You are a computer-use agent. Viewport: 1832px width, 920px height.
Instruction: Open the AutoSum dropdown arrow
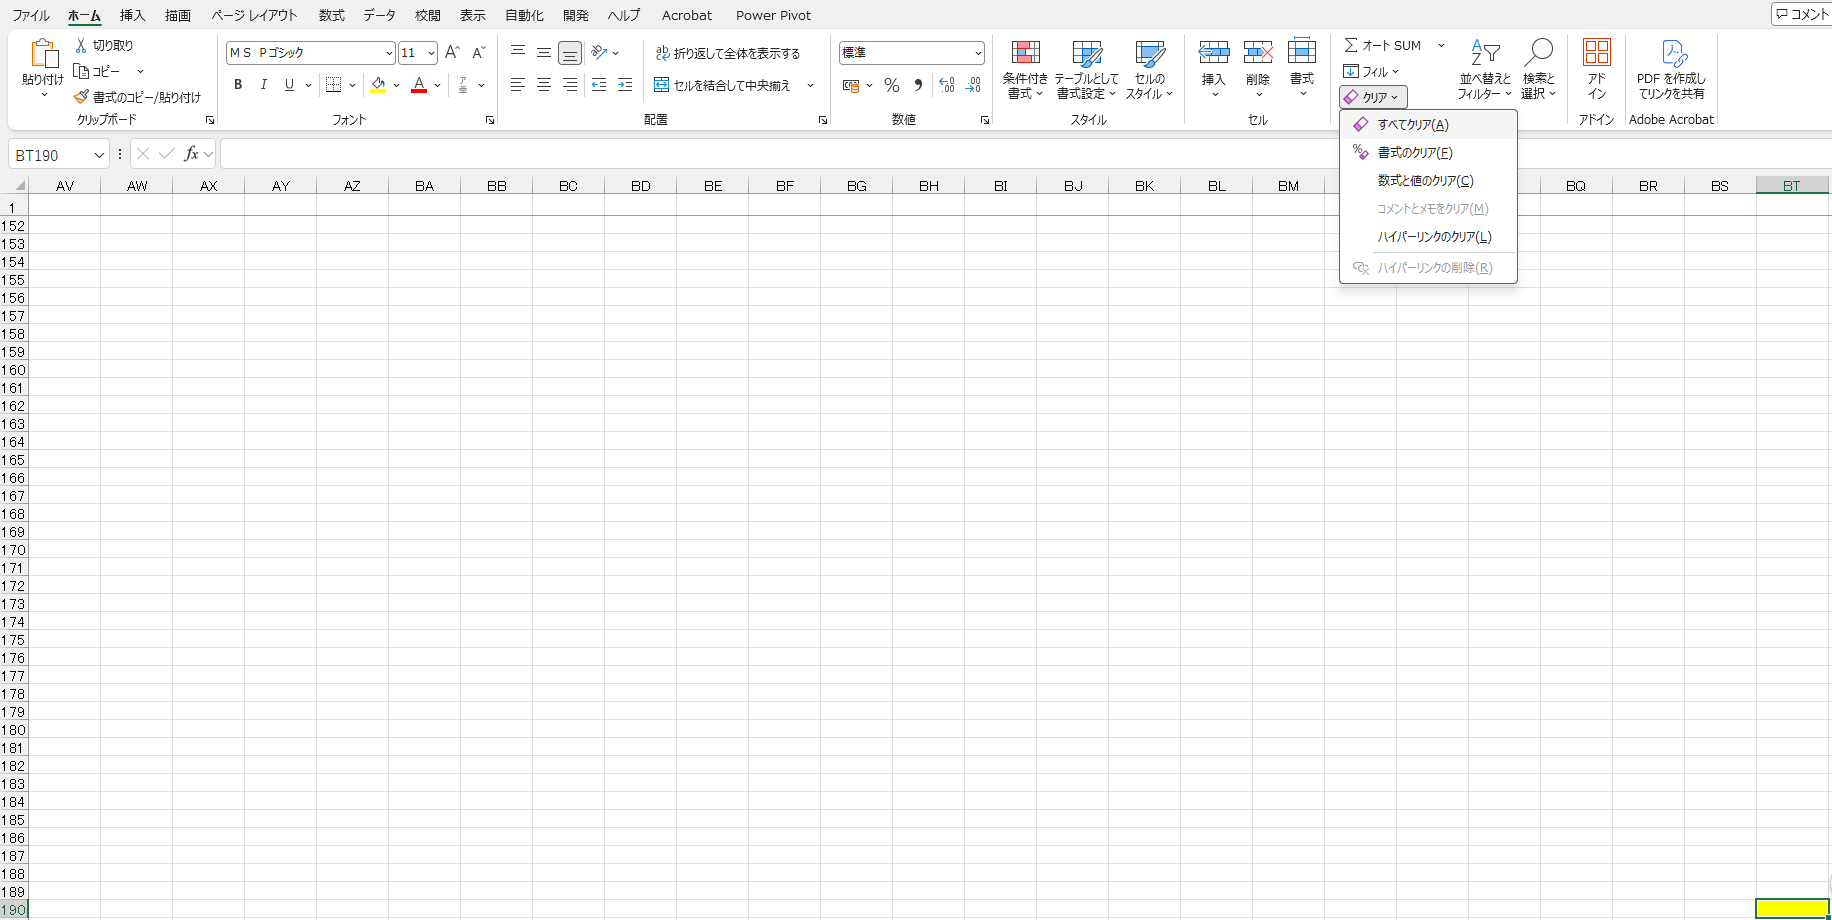pyautogui.click(x=1441, y=46)
